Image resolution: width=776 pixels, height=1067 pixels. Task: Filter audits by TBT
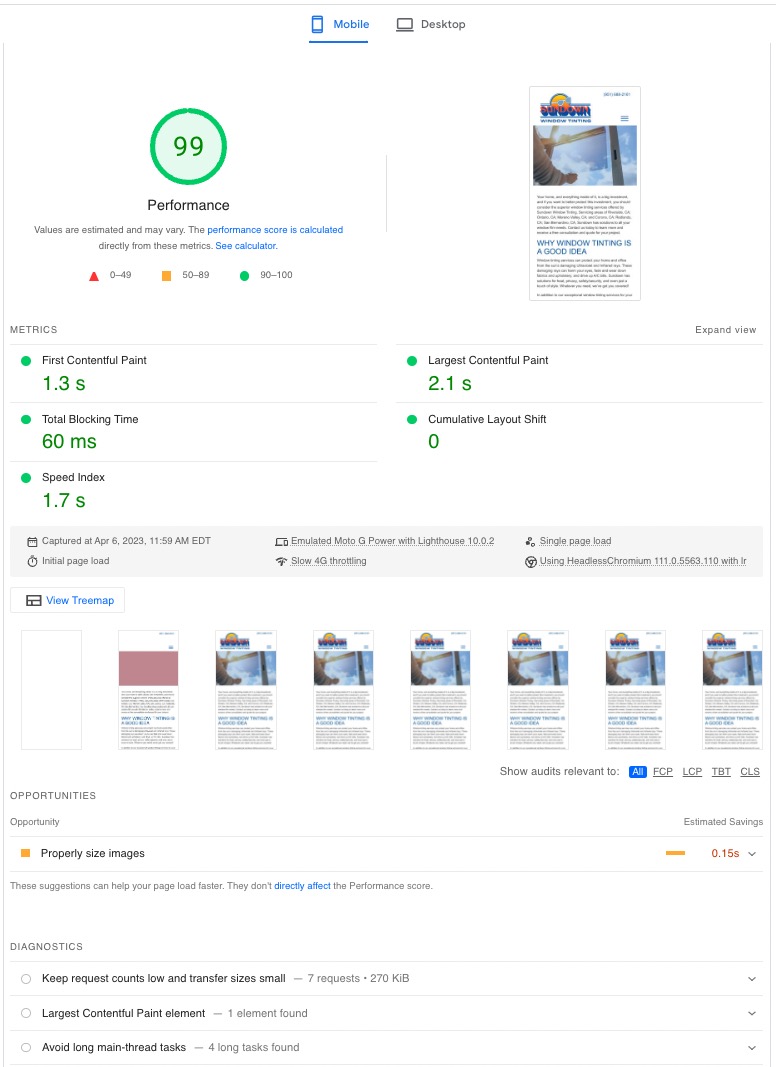pos(721,772)
